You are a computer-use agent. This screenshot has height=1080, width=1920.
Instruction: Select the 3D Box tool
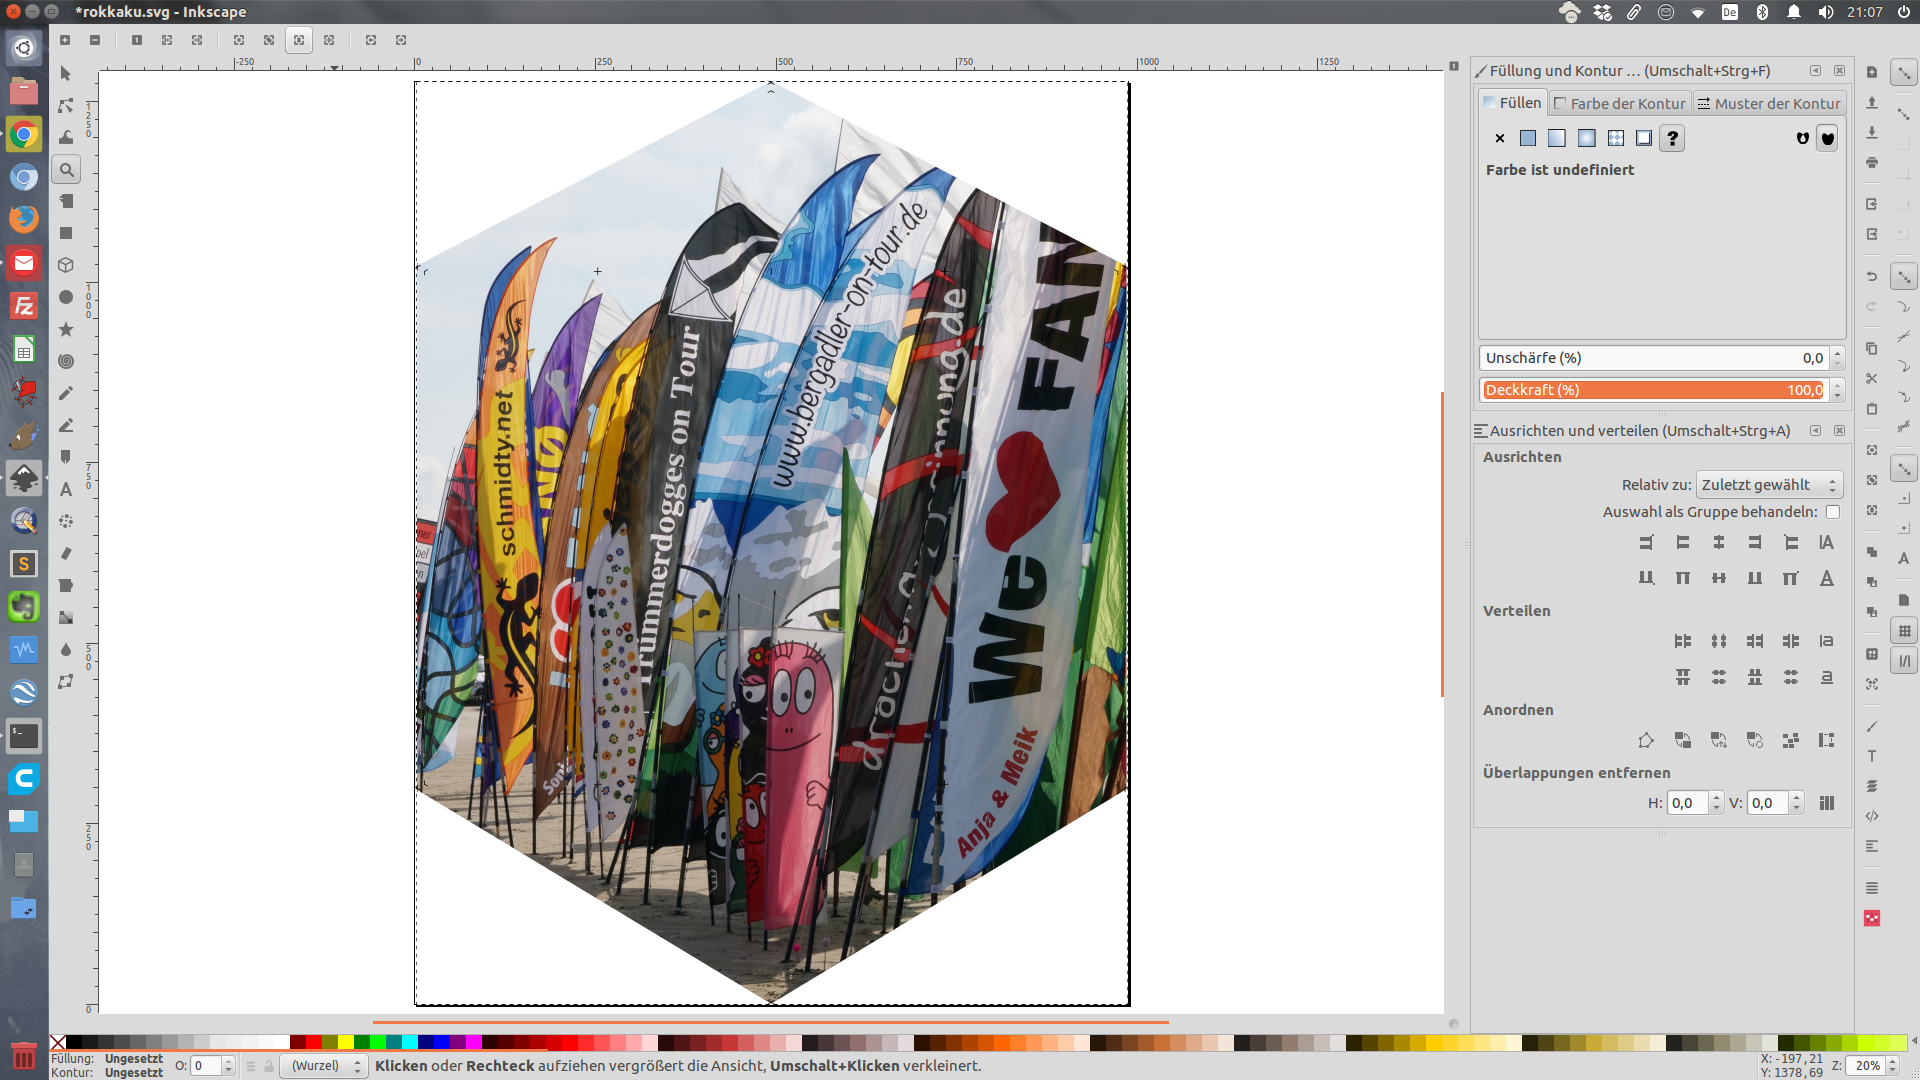(x=66, y=265)
